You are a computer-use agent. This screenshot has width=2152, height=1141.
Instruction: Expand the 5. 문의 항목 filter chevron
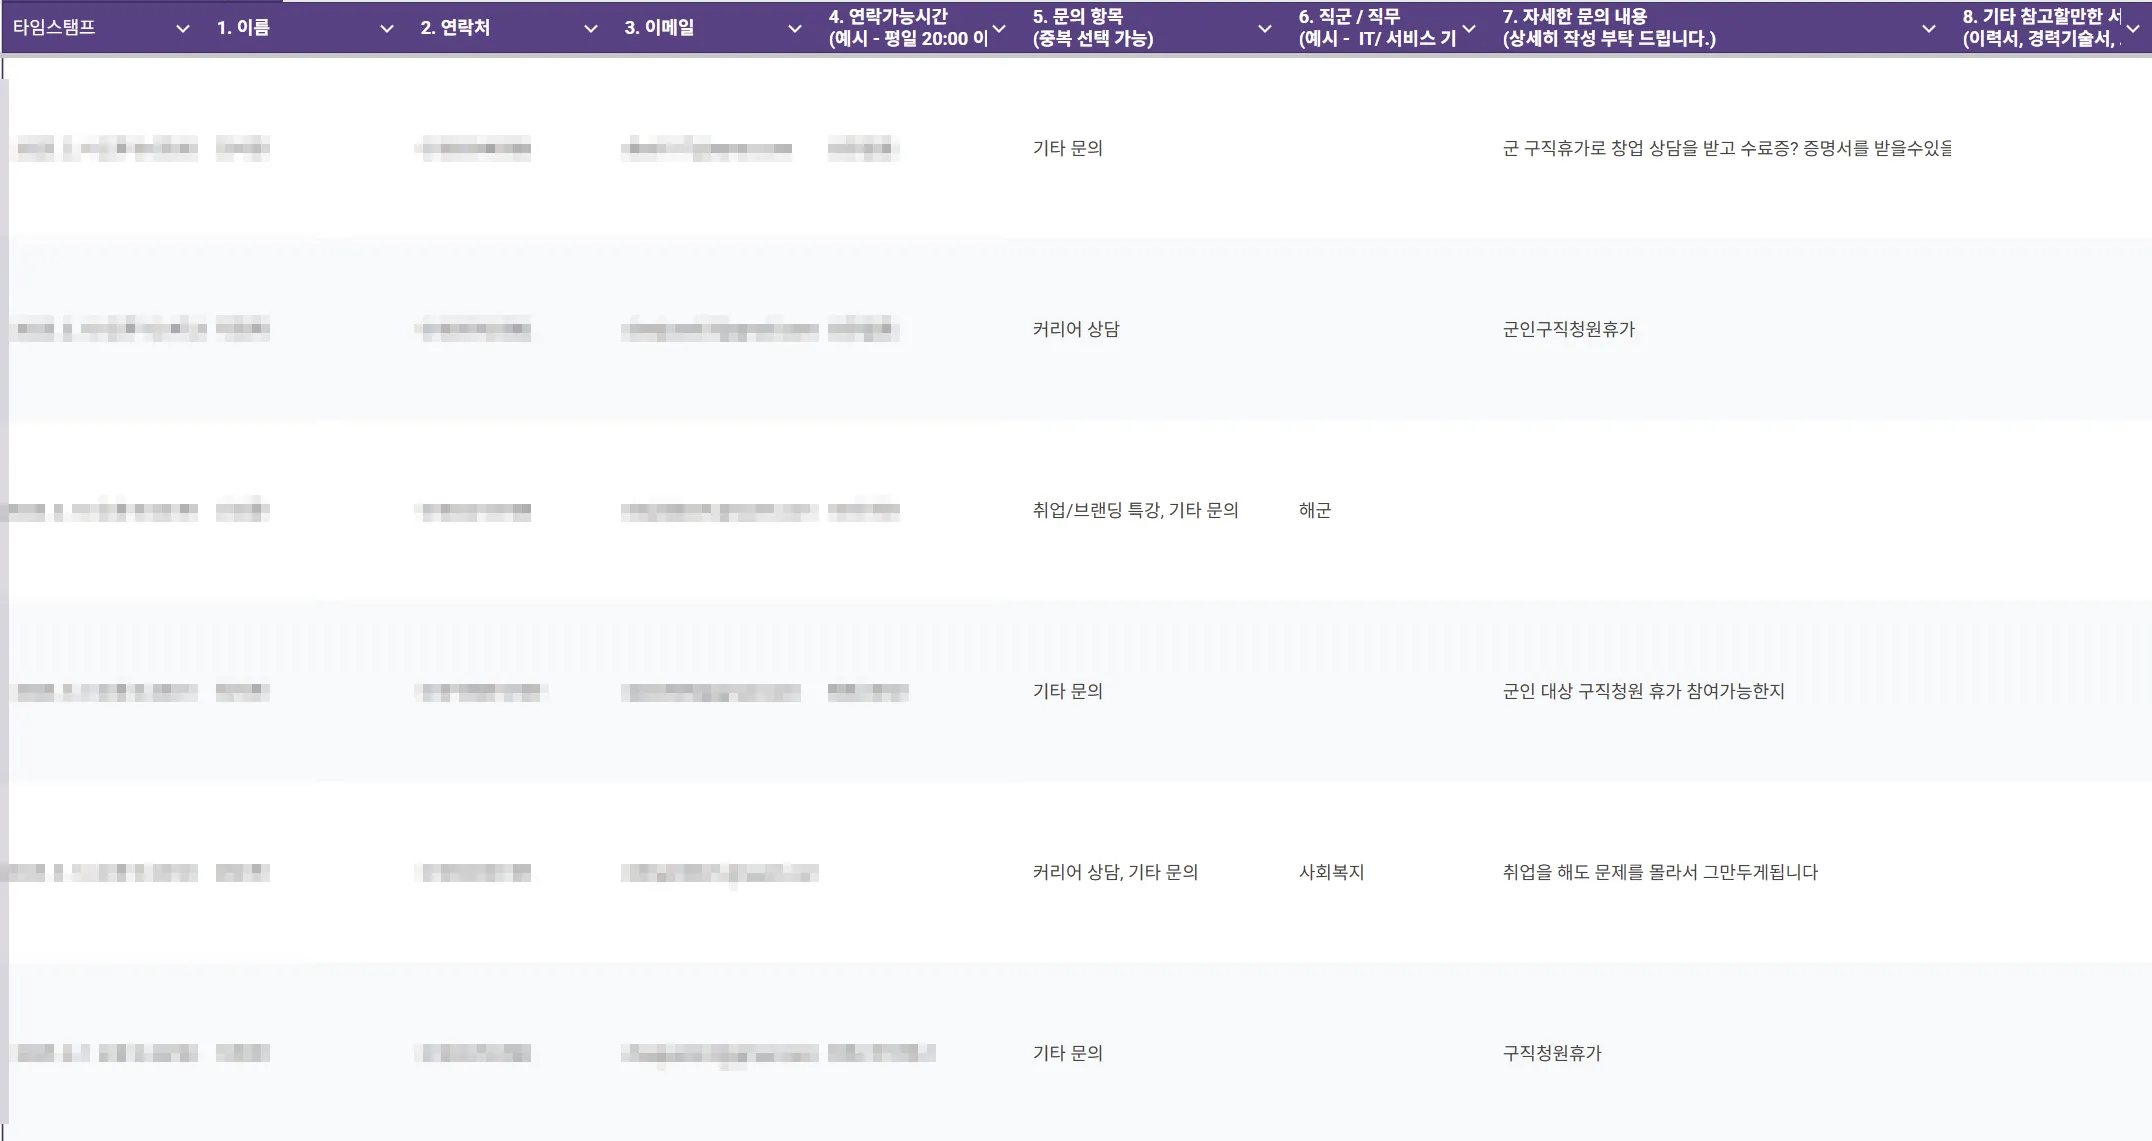tap(1265, 29)
